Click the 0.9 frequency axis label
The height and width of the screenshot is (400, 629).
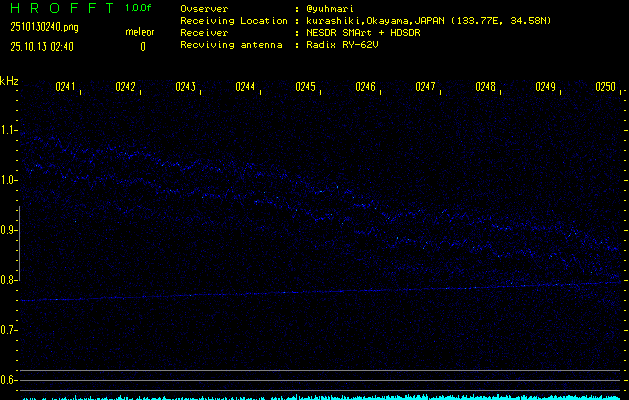tap(9, 230)
